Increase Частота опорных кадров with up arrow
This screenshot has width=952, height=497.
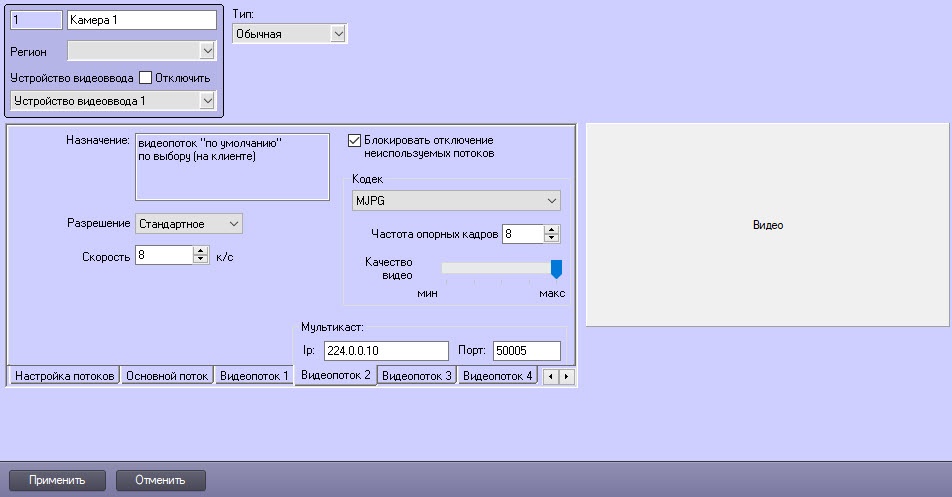552,229
